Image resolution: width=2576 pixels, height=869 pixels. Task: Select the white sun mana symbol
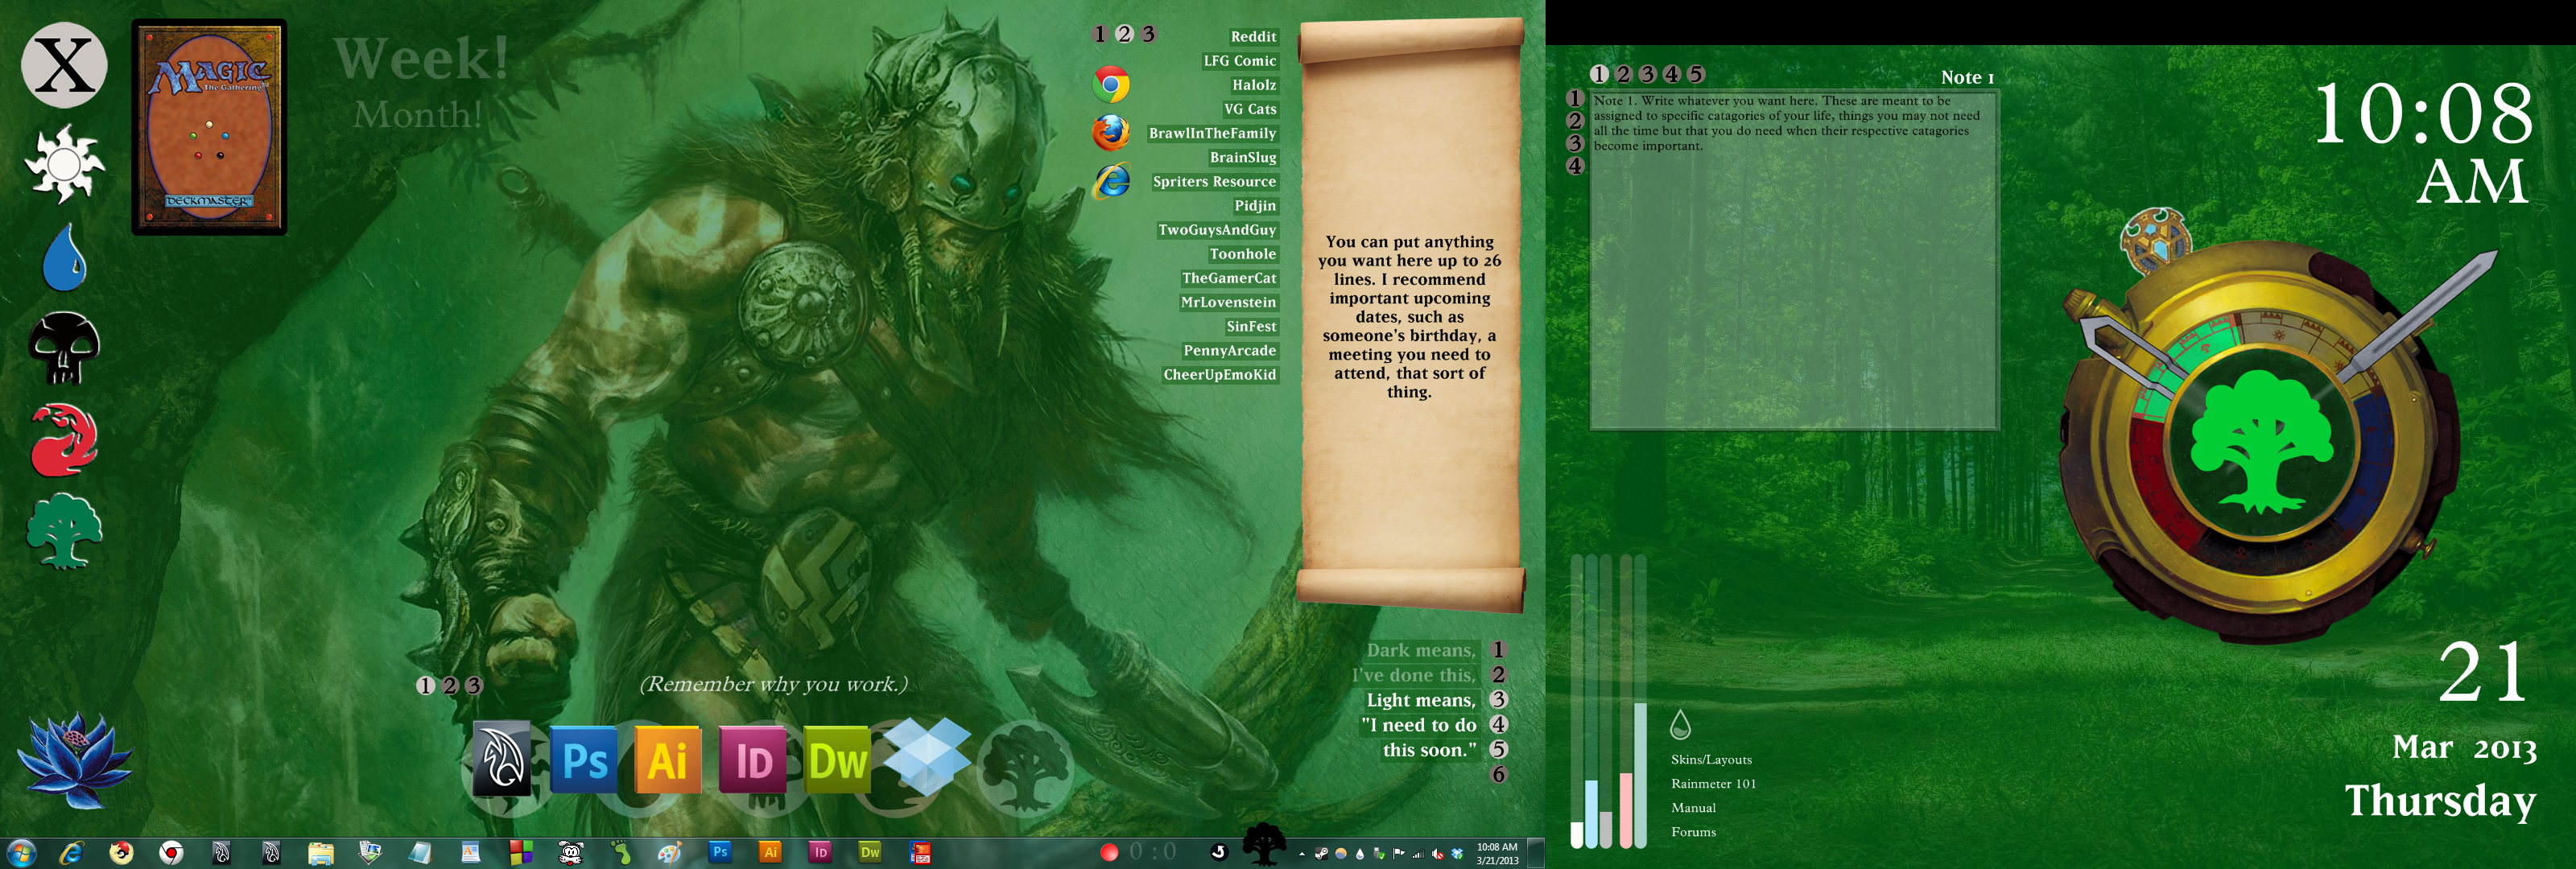64,163
